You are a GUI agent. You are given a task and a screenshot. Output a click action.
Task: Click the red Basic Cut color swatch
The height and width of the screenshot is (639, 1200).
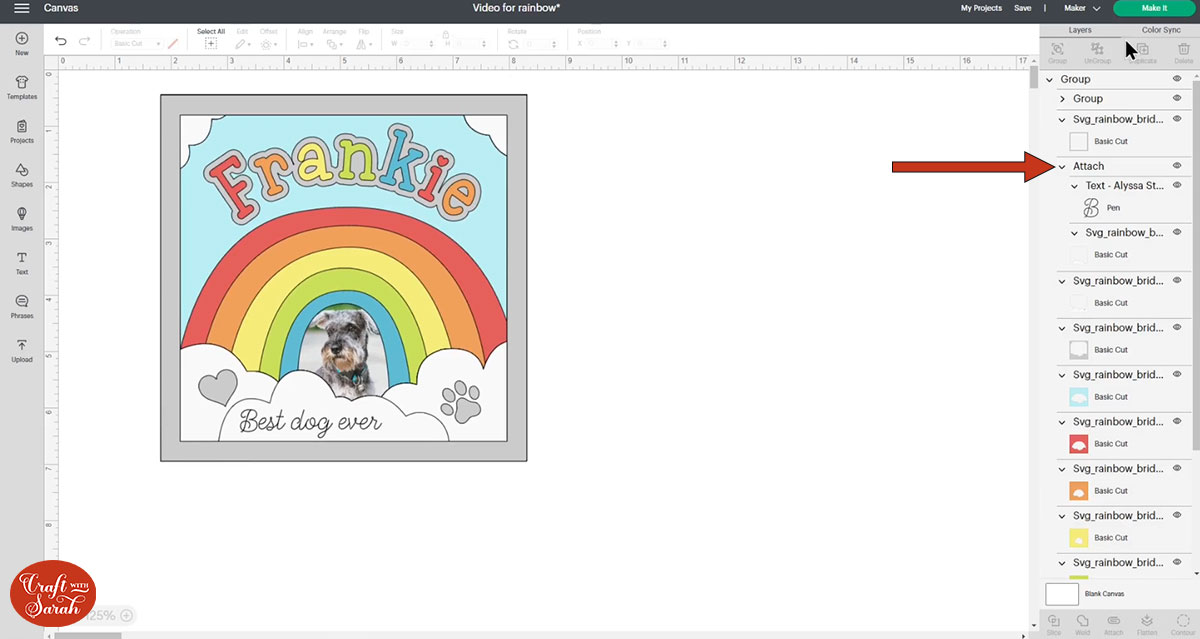coord(1078,443)
